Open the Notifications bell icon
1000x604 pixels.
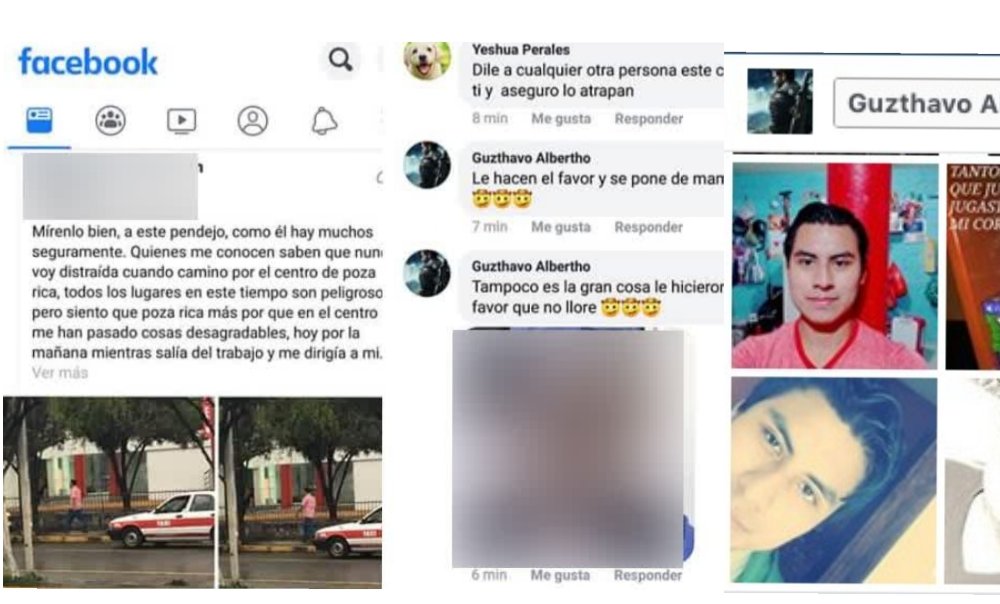coord(324,121)
